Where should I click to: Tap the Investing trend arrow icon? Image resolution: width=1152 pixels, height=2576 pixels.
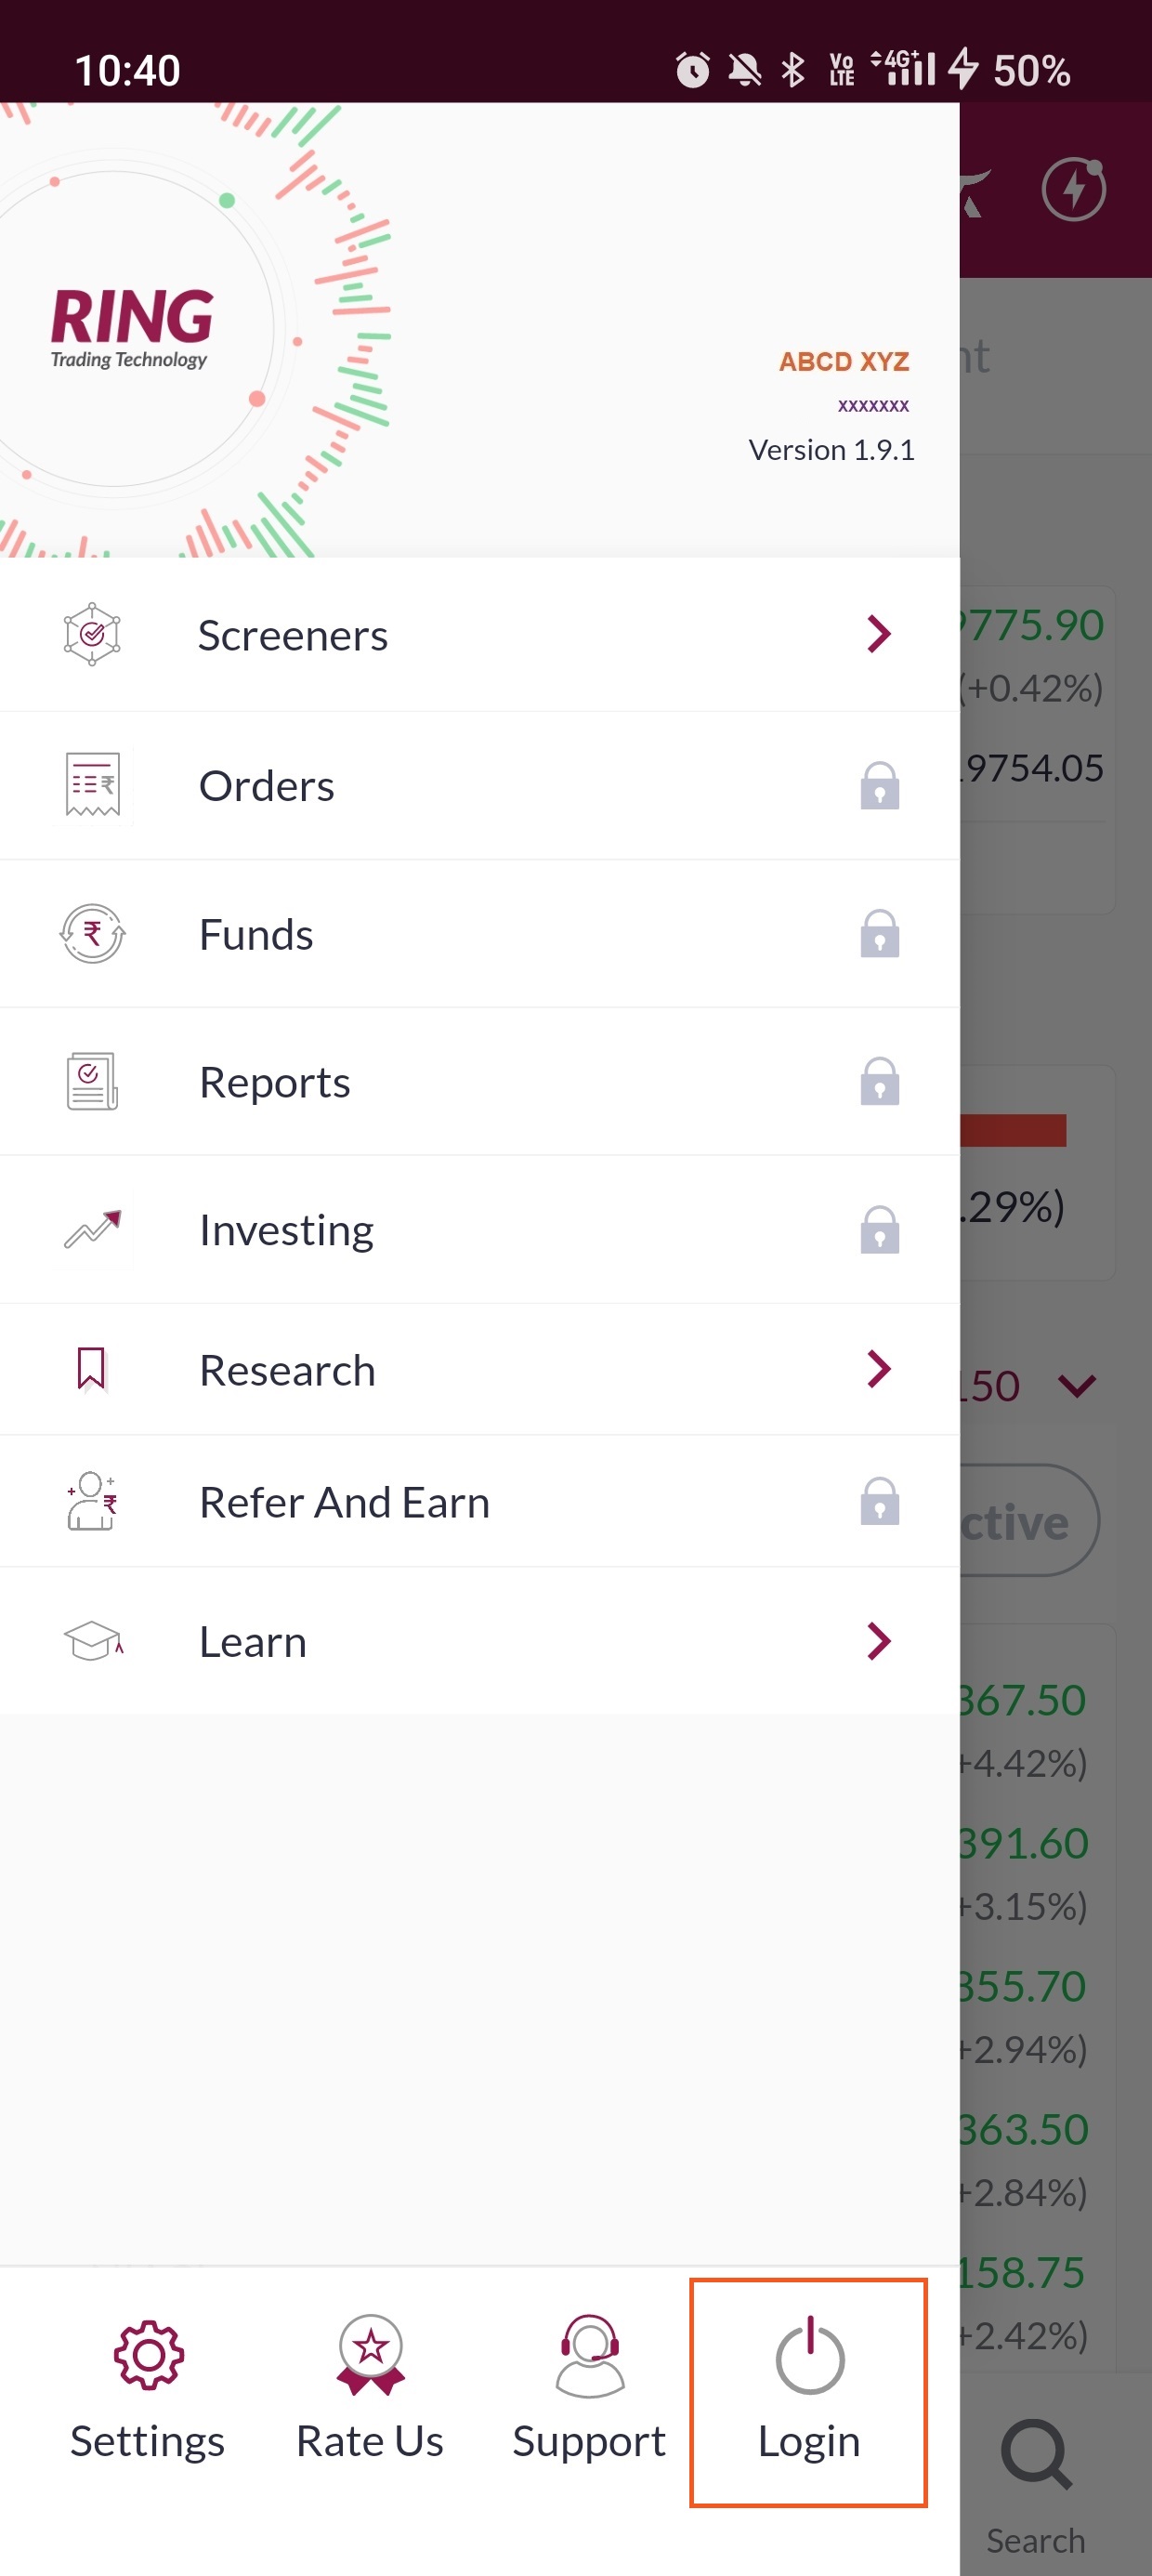pyautogui.click(x=92, y=1229)
